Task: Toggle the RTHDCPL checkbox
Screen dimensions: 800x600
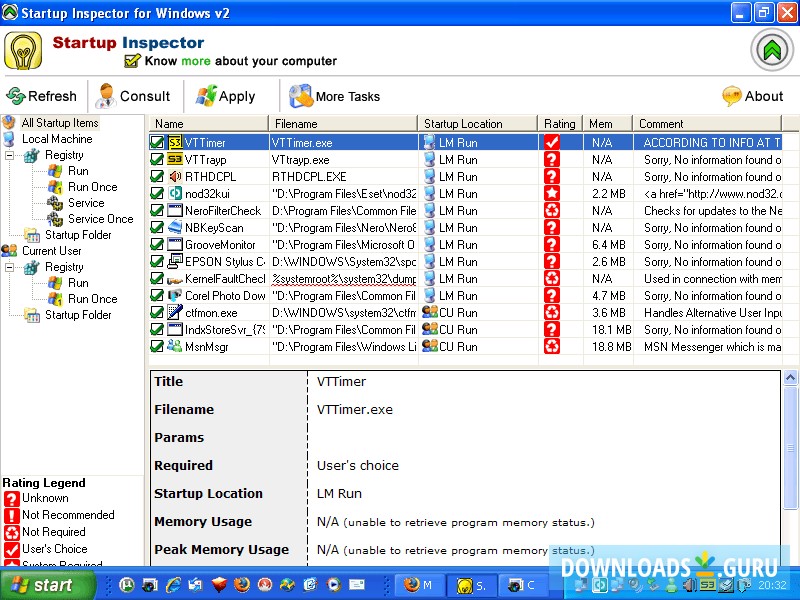Action: point(157,177)
